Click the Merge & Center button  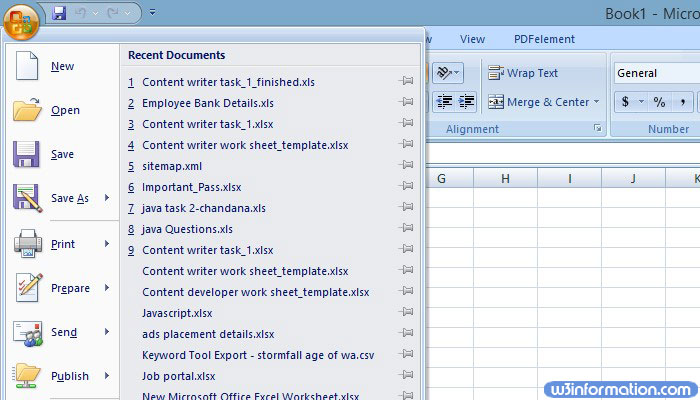pyautogui.click(x=538, y=102)
